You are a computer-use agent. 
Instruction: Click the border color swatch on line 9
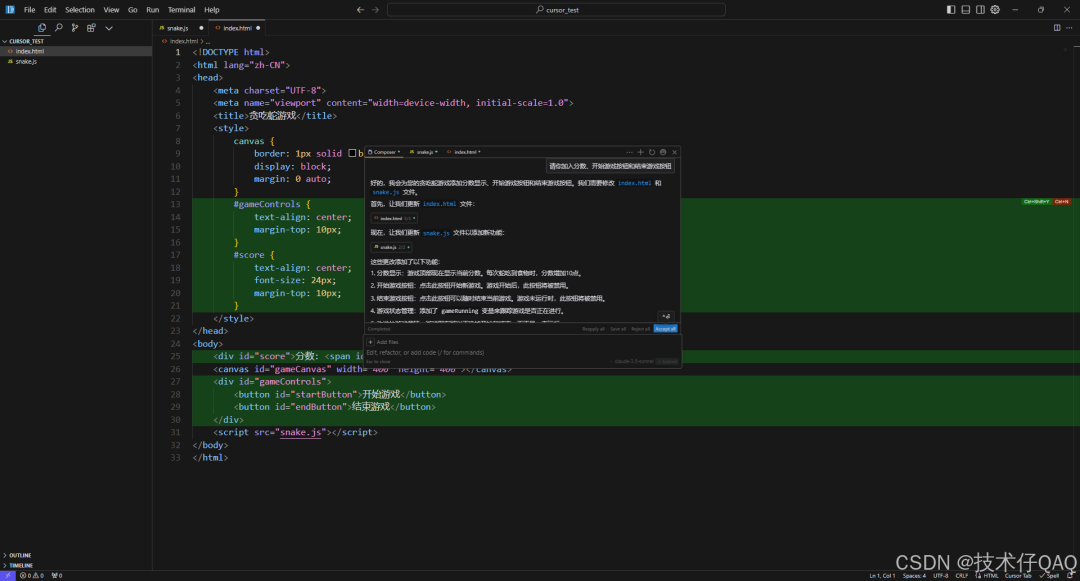click(x=352, y=154)
